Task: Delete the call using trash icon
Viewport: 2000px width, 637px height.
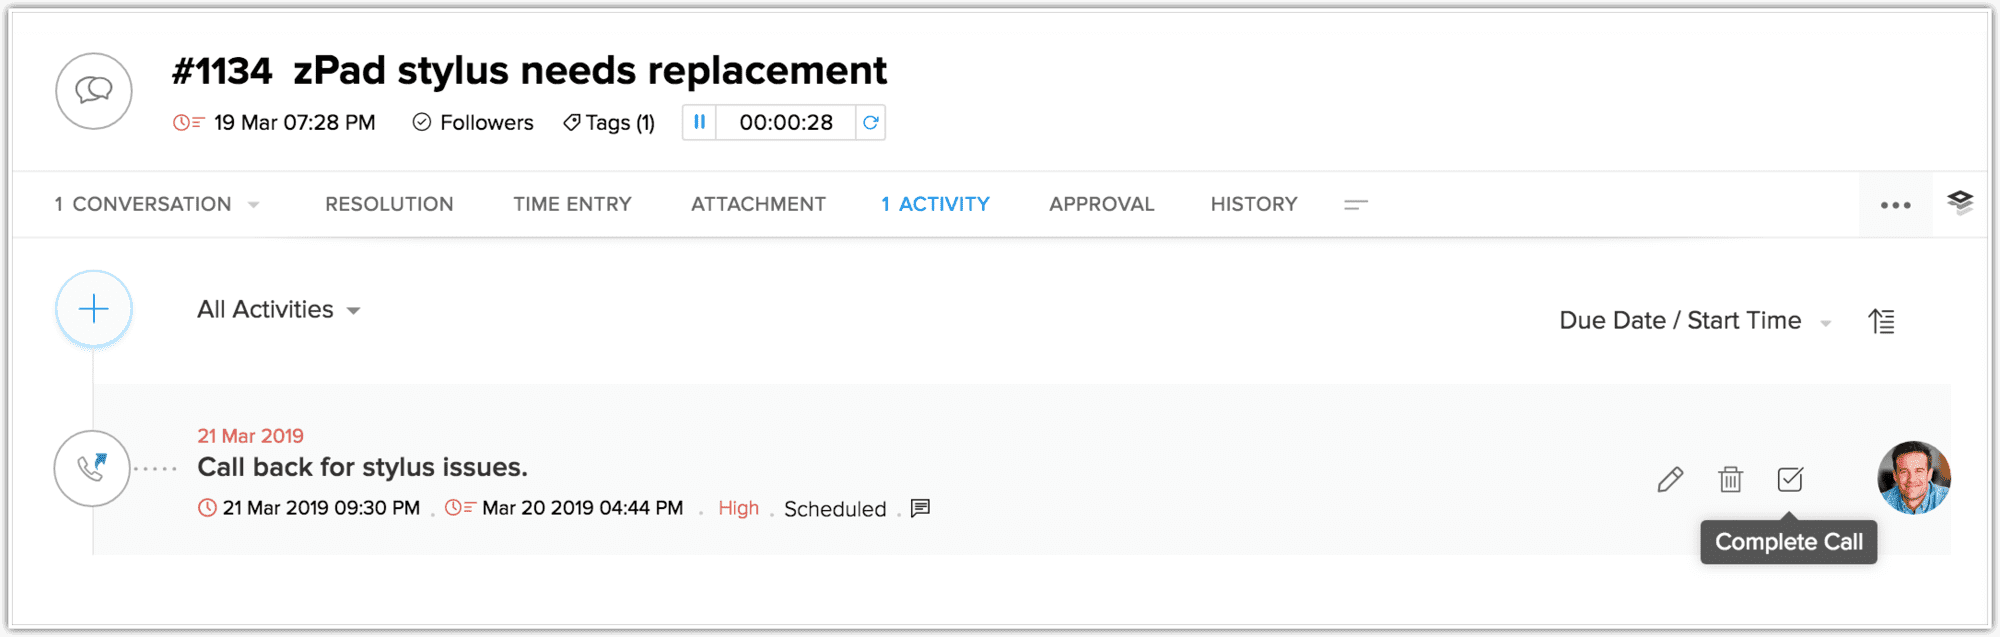Action: tap(1730, 479)
